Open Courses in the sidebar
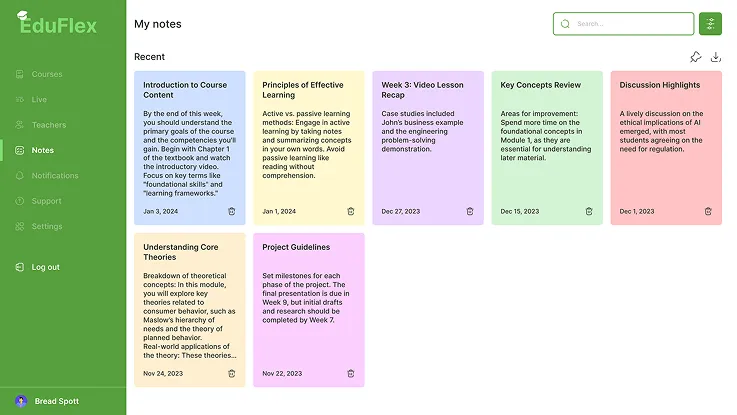Image resolution: width=737 pixels, height=415 pixels. click(x=46, y=74)
